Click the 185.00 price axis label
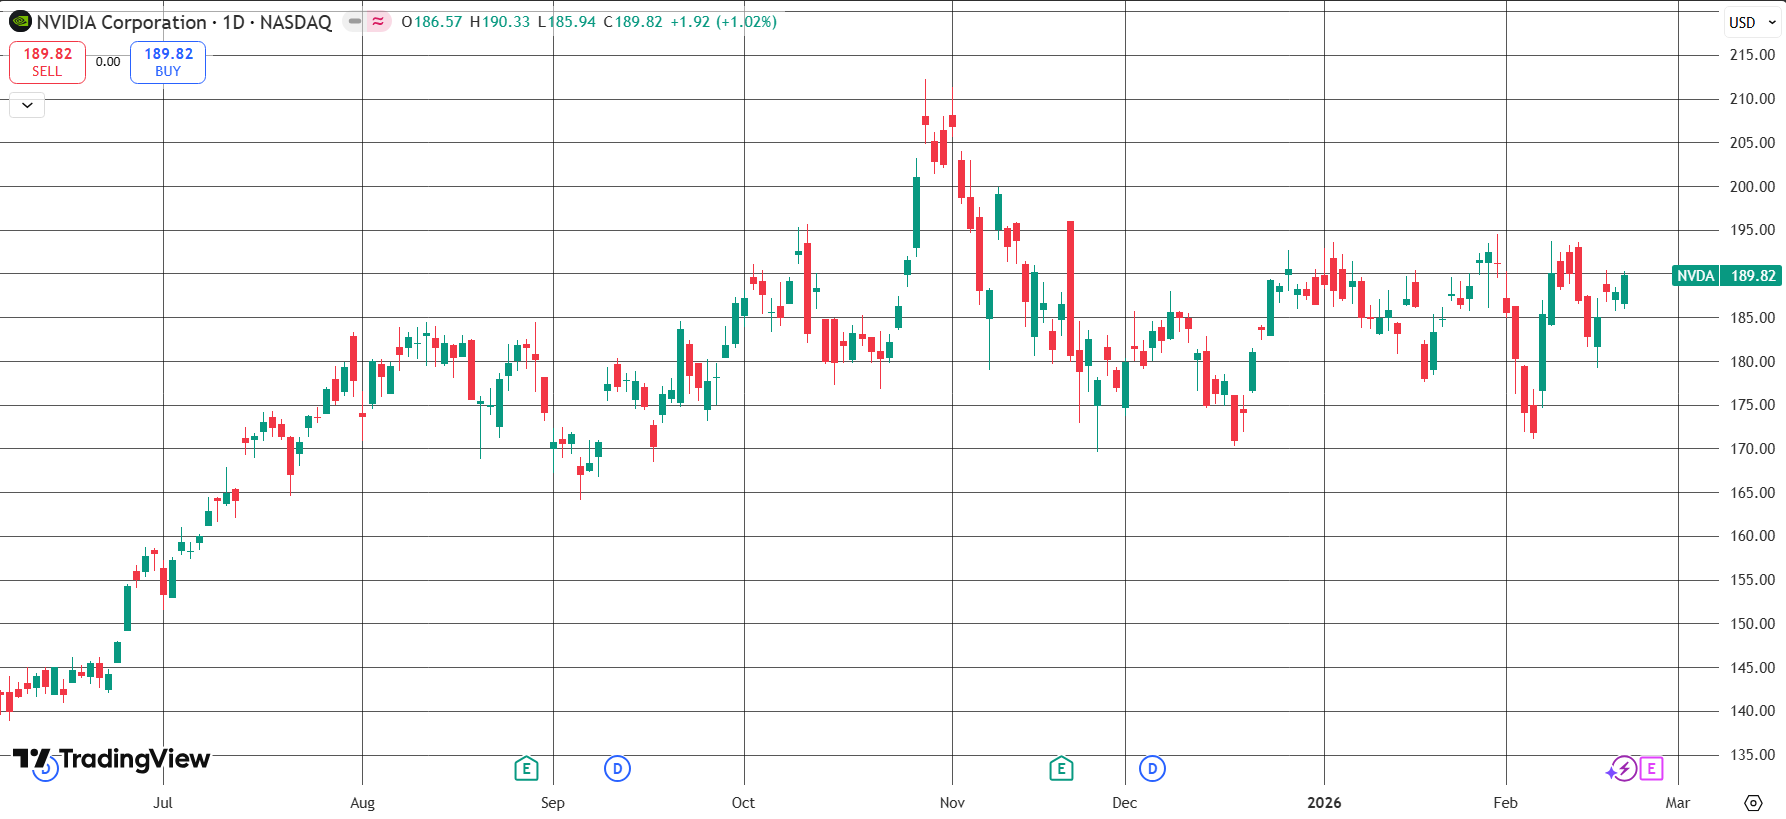 [x=1752, y=318]
